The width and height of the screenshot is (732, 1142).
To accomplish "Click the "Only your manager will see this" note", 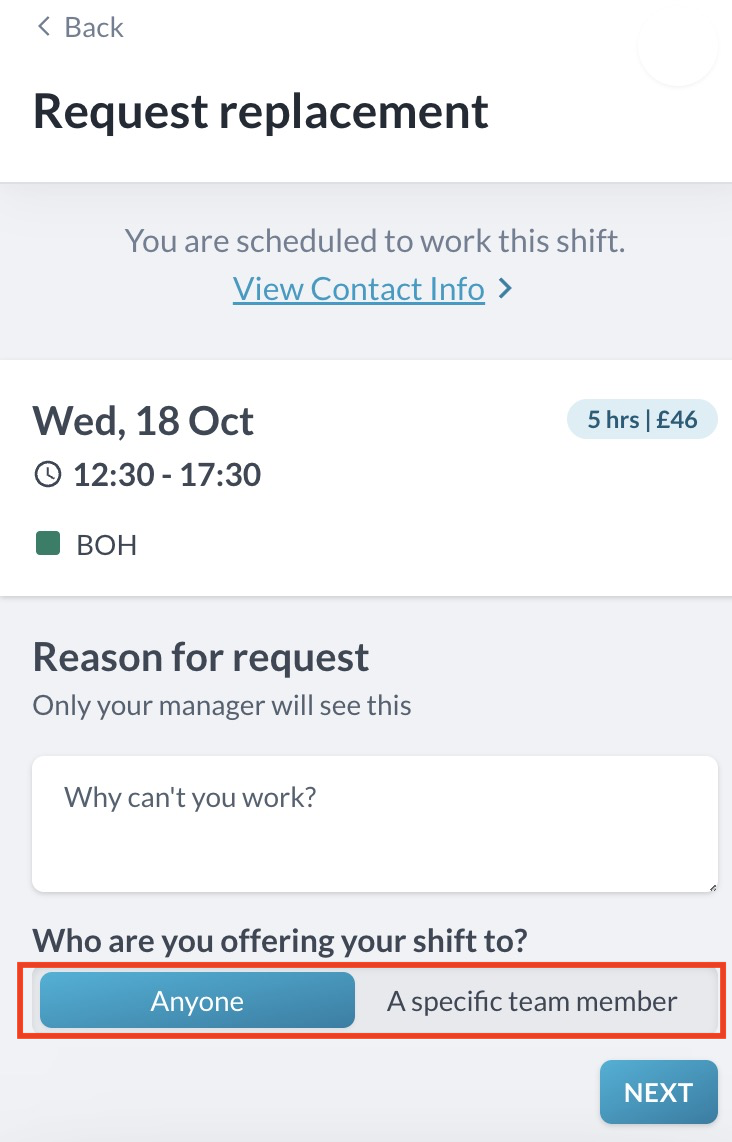I will [x=221, y=705].
